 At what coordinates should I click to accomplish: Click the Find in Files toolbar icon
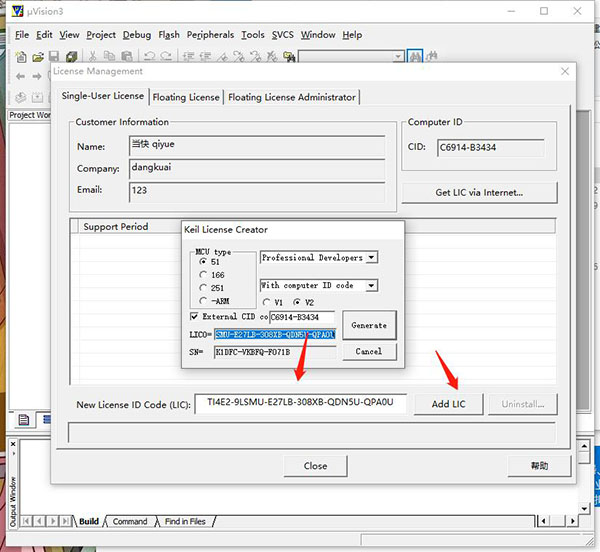(289, 57)
